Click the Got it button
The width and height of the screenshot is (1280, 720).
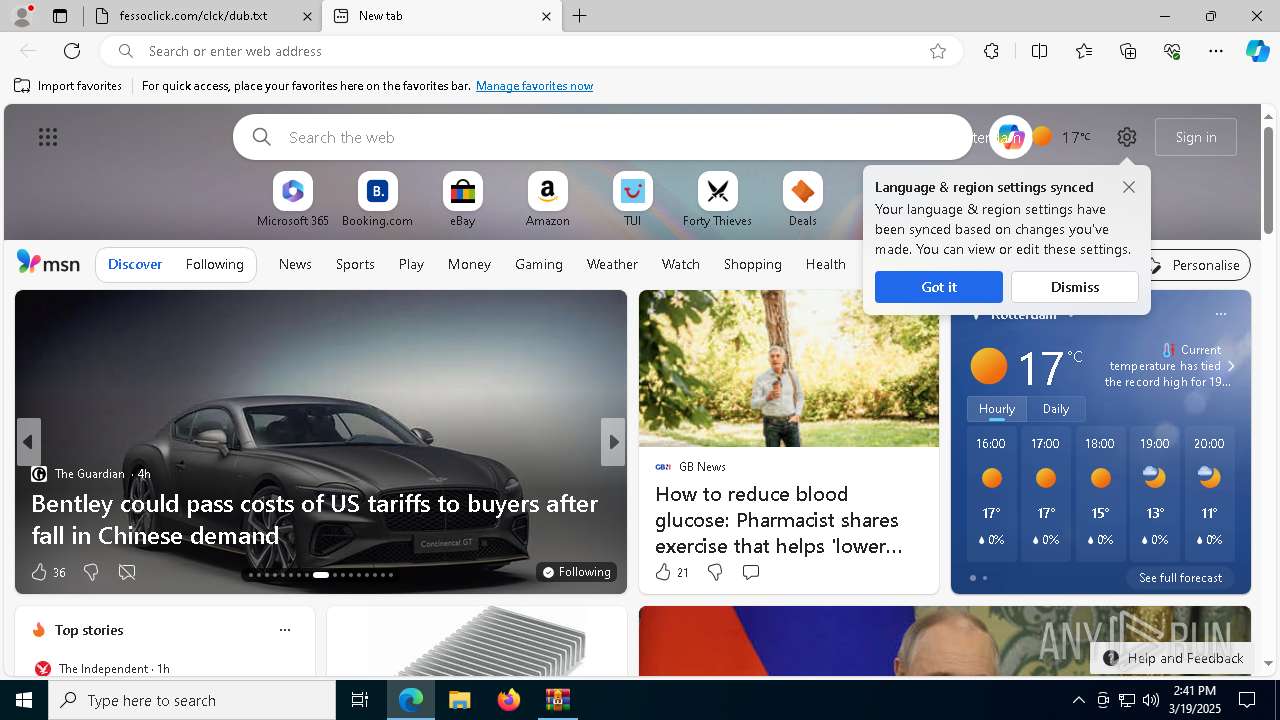click(x=938, y=287)
